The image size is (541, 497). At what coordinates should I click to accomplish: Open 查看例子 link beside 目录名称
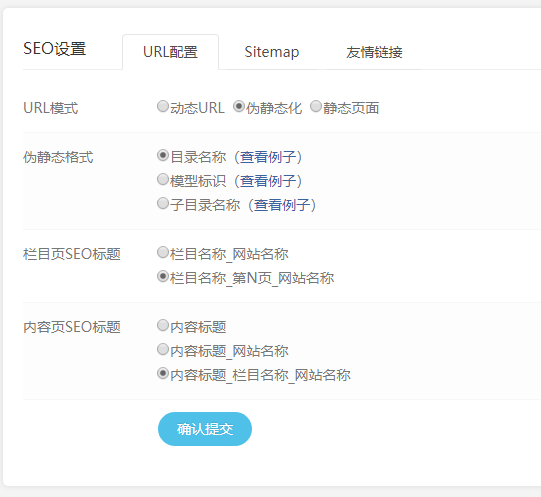(x=268, y=157)
